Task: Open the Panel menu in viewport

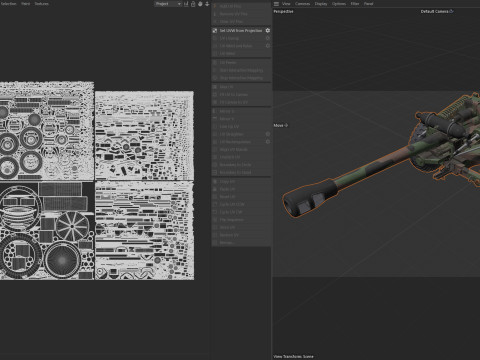Action: point(368,4)
